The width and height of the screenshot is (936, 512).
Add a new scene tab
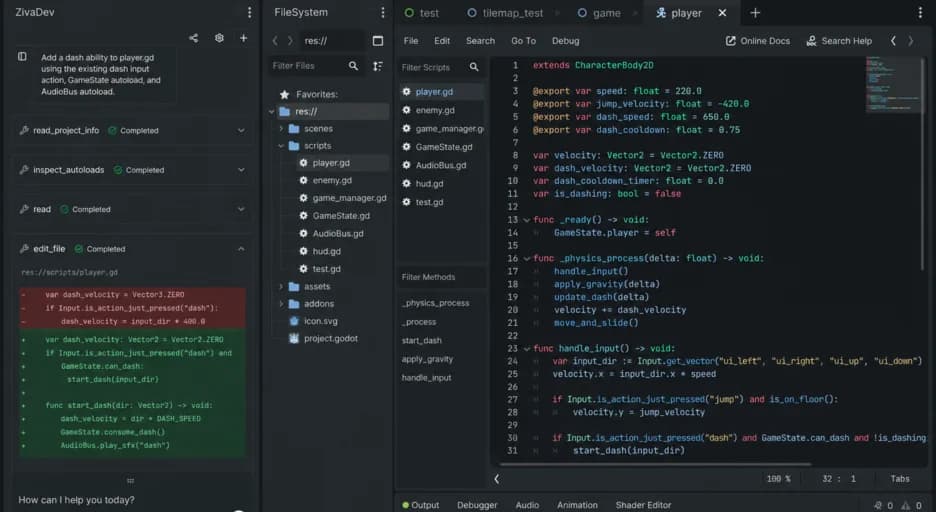coord(755,13)
